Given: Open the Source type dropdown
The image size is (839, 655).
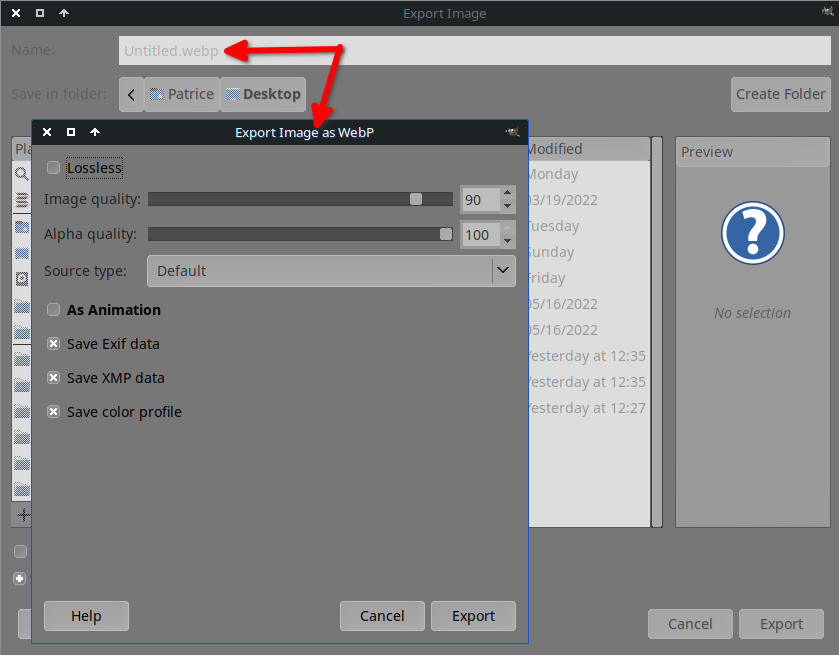Looking at the screenshot, I should (331, 271).
